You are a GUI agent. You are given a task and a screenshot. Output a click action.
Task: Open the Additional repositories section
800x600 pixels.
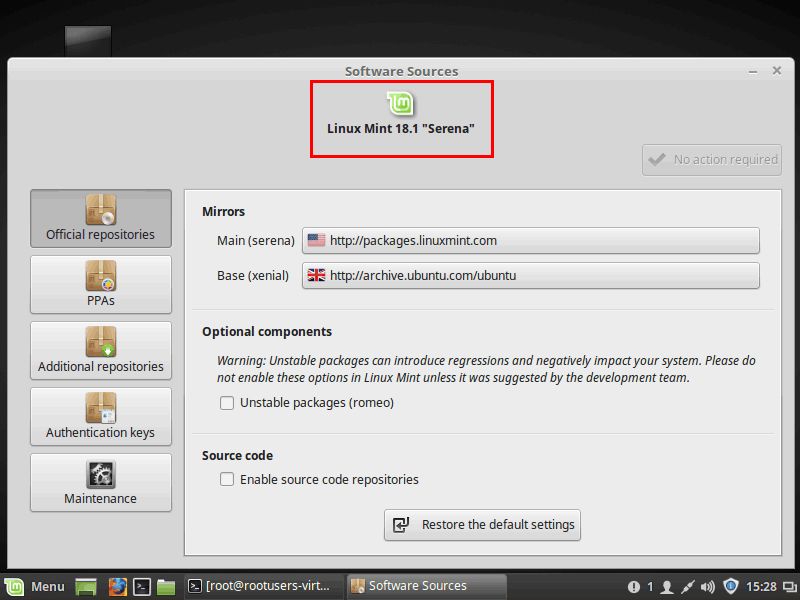click(x=100, y=350)
